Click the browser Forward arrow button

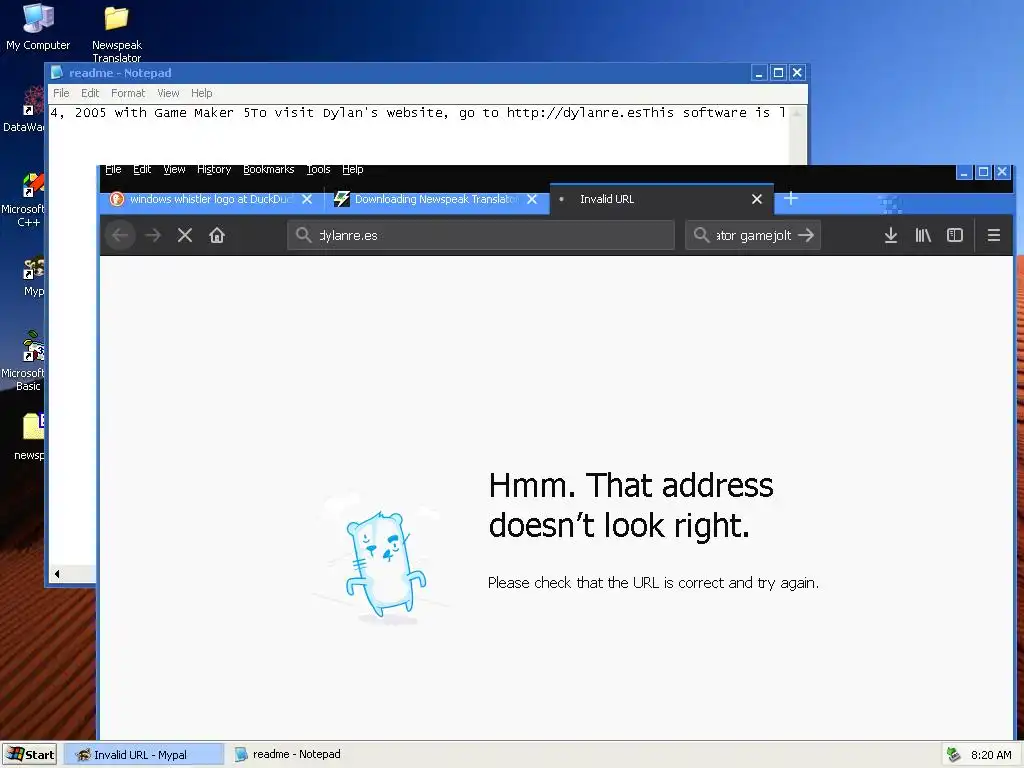(153, 235)
